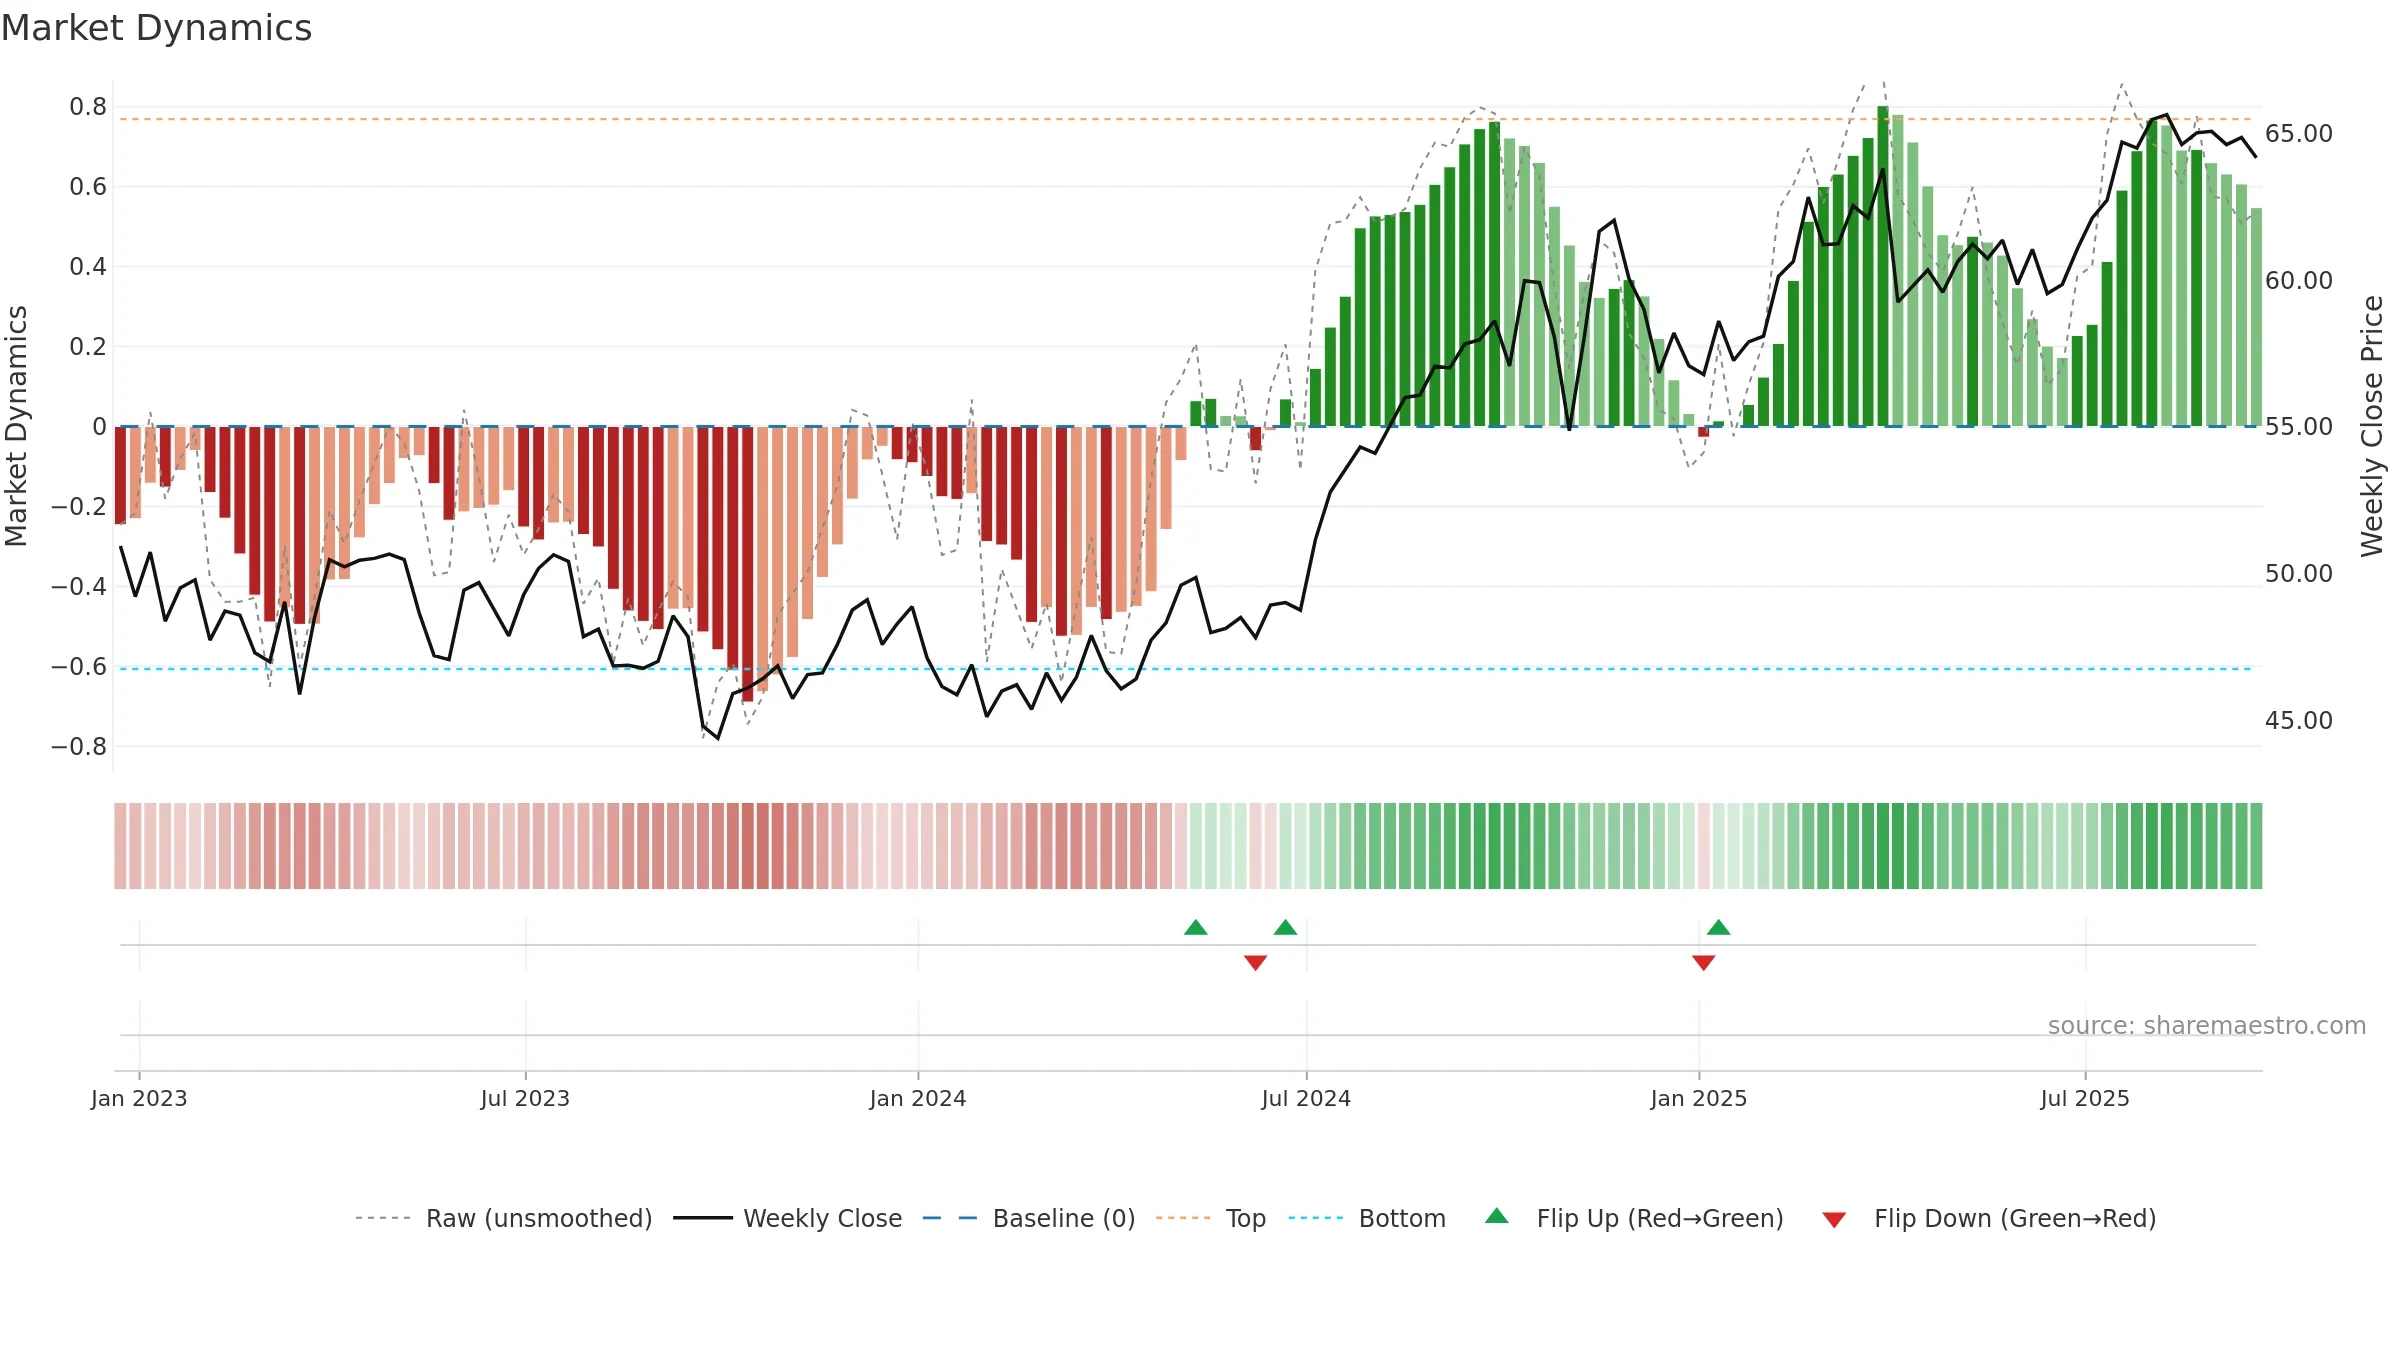Click the 0.8 left axis tick label

[88, 107]
